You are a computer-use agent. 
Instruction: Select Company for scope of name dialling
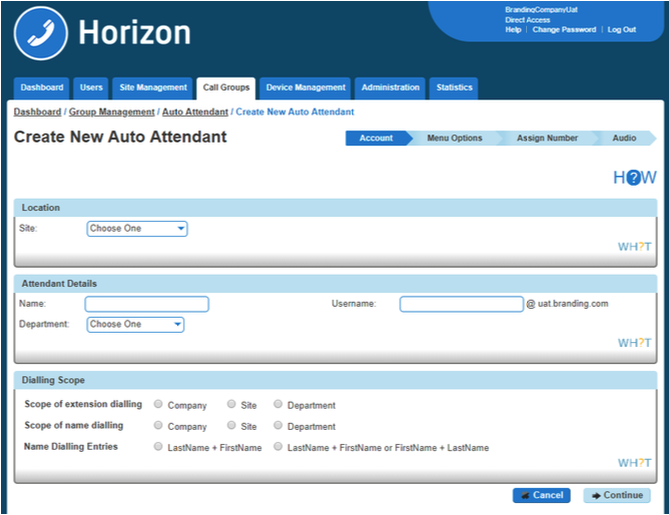click(x=158, y=425)
